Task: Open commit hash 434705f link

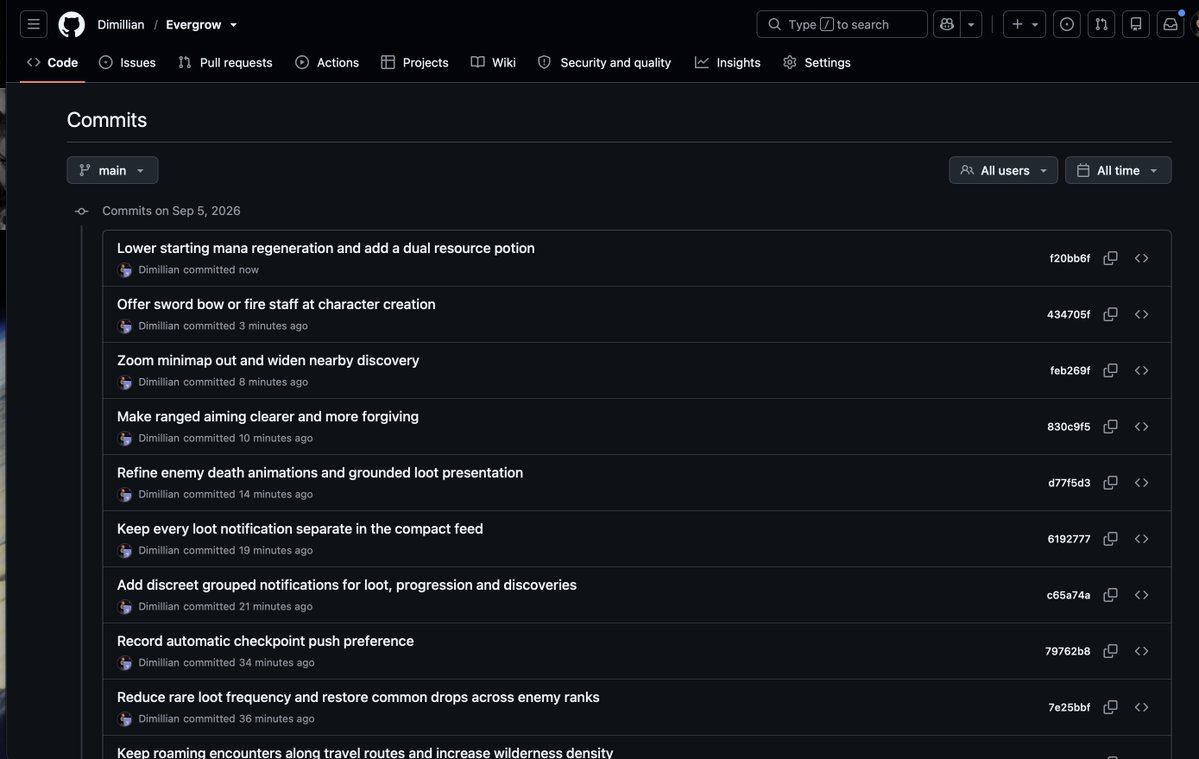Action: [1068, 315]
